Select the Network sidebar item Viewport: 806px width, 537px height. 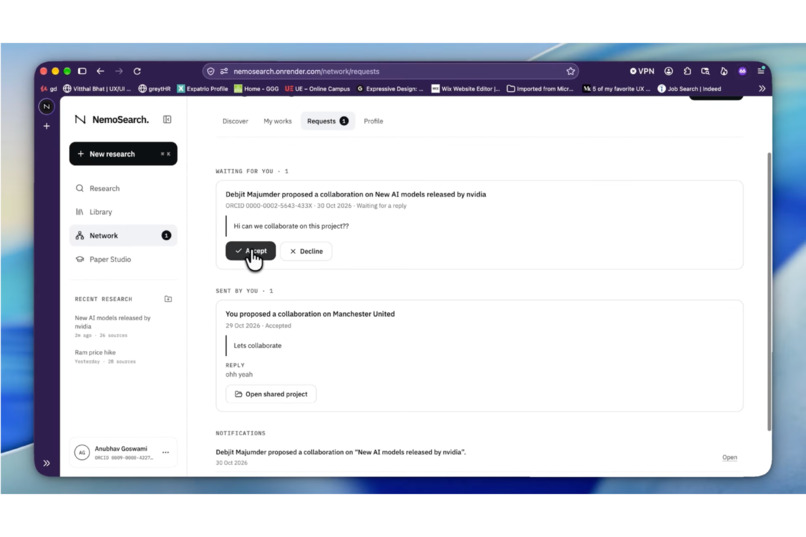click(x=123, y=235)
